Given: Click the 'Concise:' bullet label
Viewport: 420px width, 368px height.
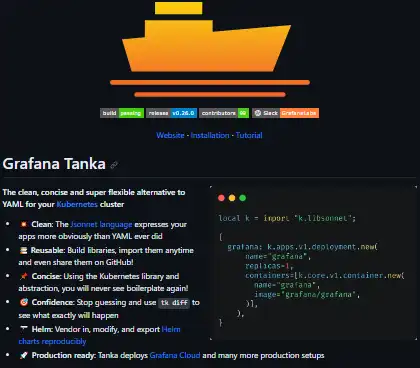Looking at the screenshot, I should [x=46, y=276].
